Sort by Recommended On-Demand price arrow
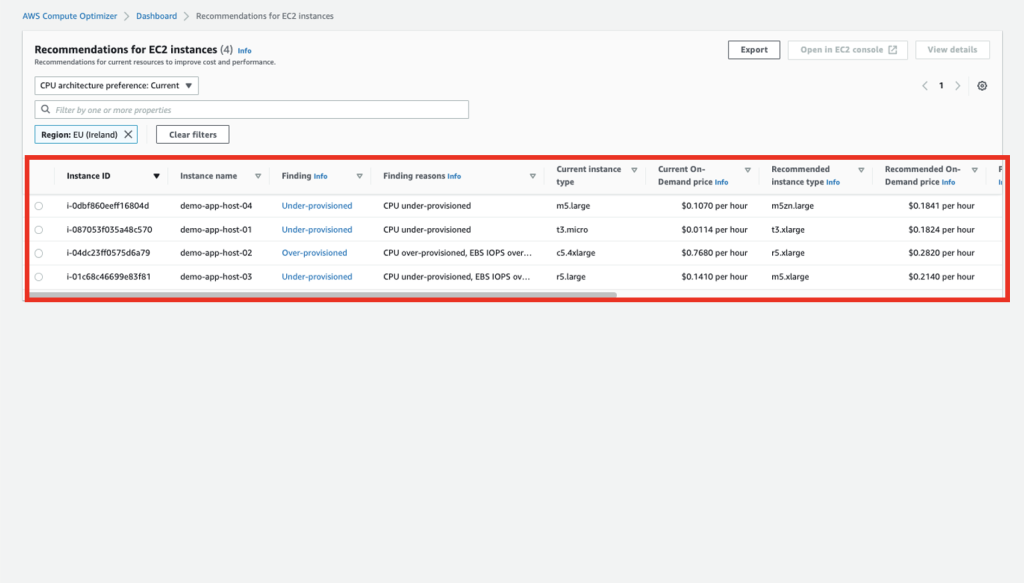1024x583 pixels. coord(974,170)
